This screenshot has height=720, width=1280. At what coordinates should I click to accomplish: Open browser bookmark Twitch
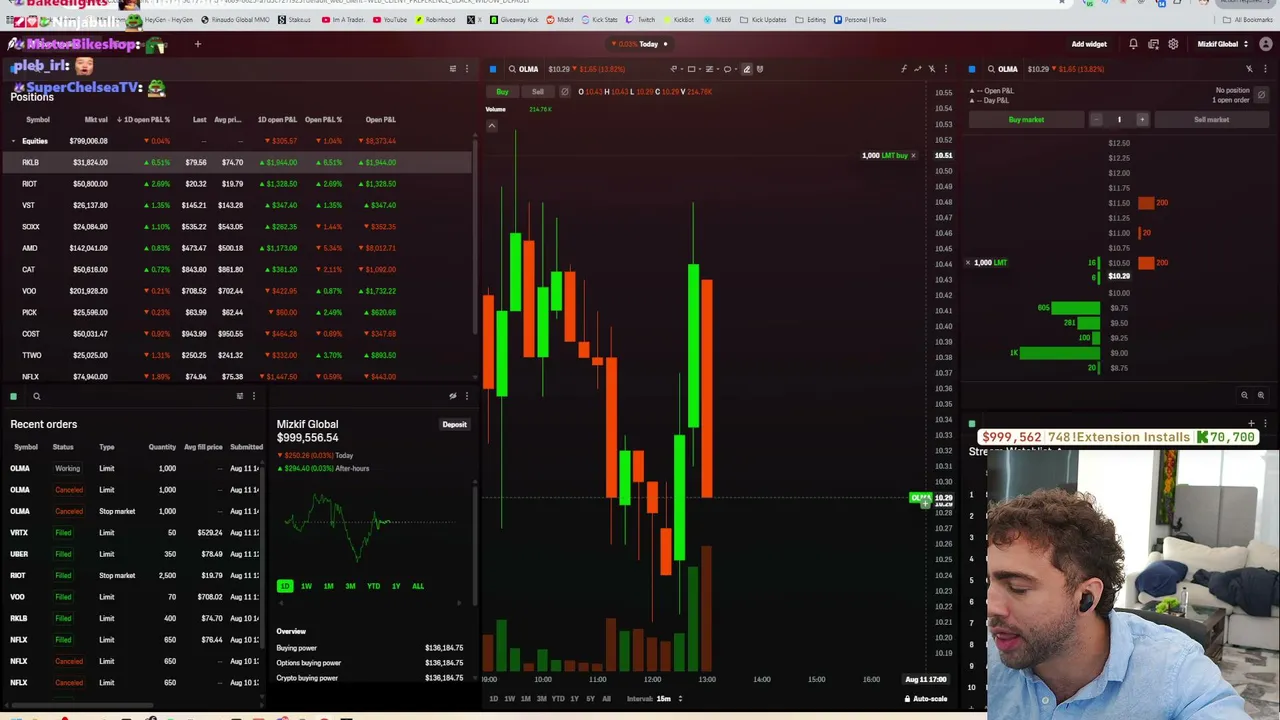point(641,20)
